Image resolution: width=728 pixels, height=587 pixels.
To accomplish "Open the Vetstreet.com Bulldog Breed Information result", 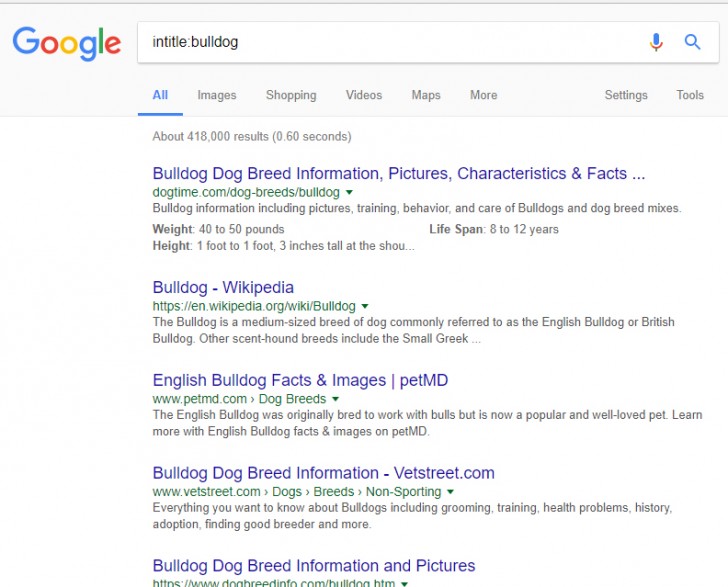I will coord(323,473).
